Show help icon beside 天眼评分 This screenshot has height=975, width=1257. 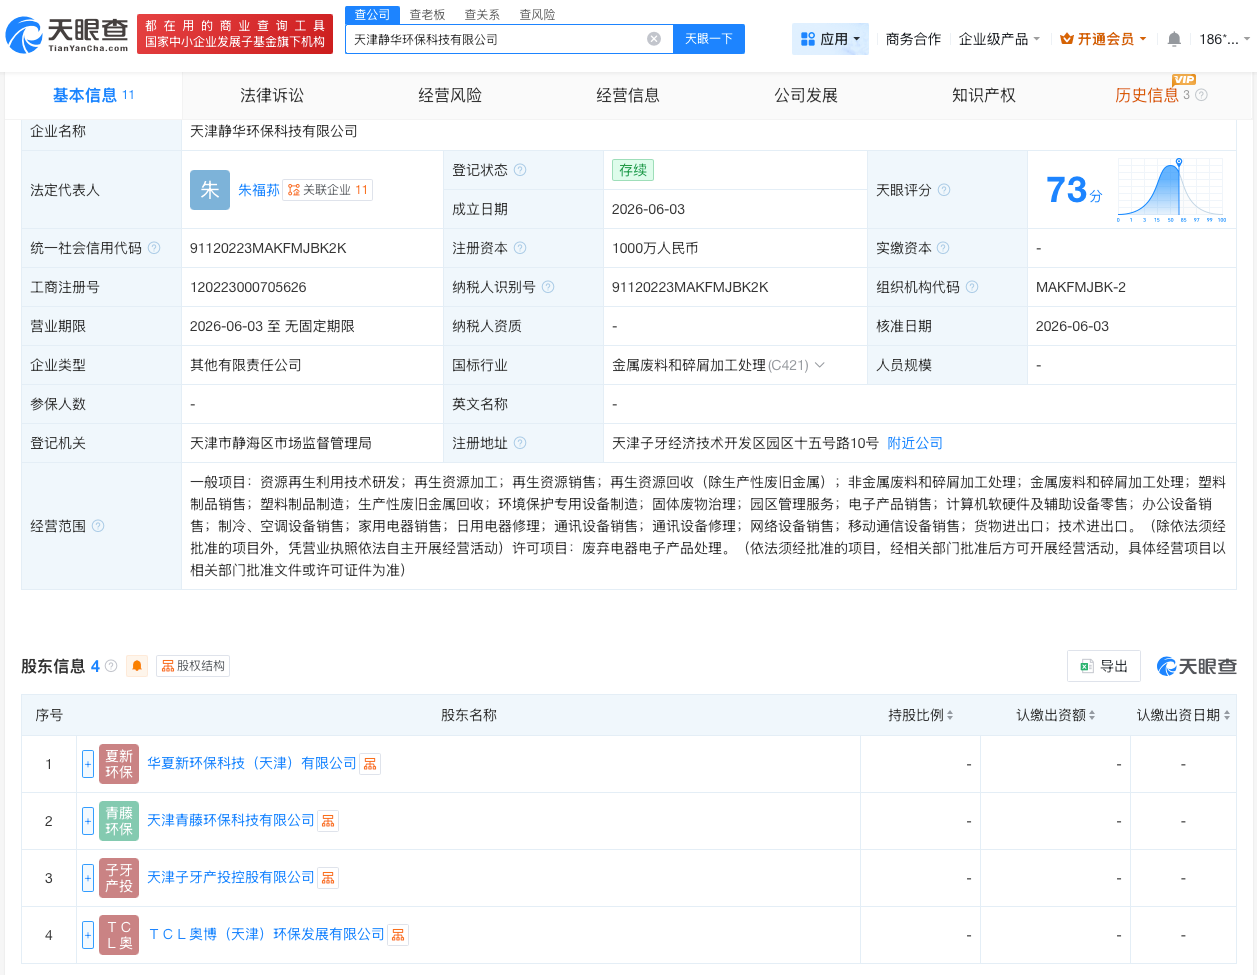pyautogui.click(x=944, y=190)
